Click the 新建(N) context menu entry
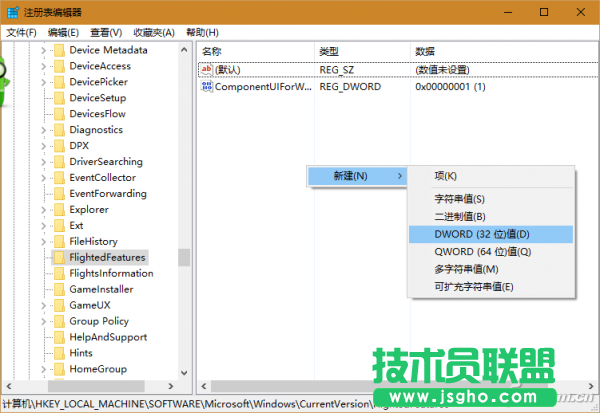 click(x=357, y=176)
